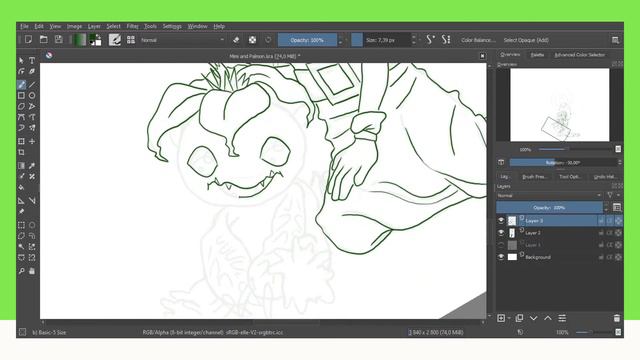Open layer properties icon at Layers bottom

tap(562, 318)
